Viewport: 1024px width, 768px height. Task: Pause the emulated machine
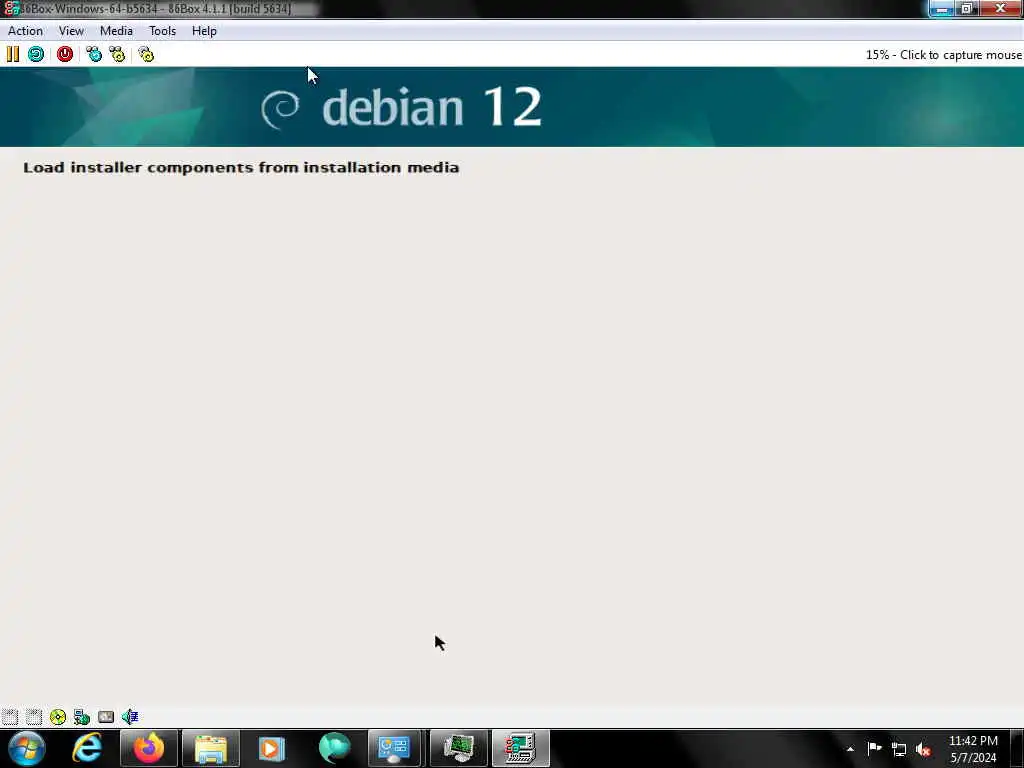coord(13,54)
